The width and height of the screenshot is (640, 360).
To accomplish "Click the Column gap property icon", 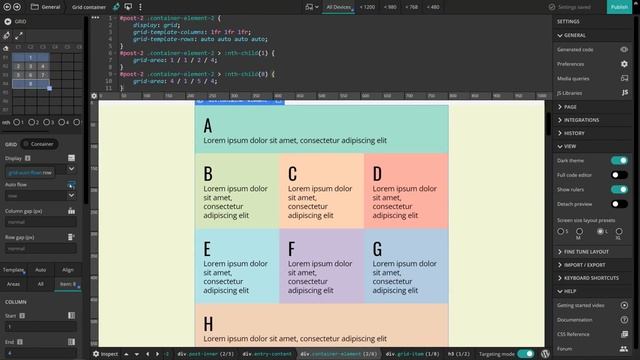I will tap(71, 211).
